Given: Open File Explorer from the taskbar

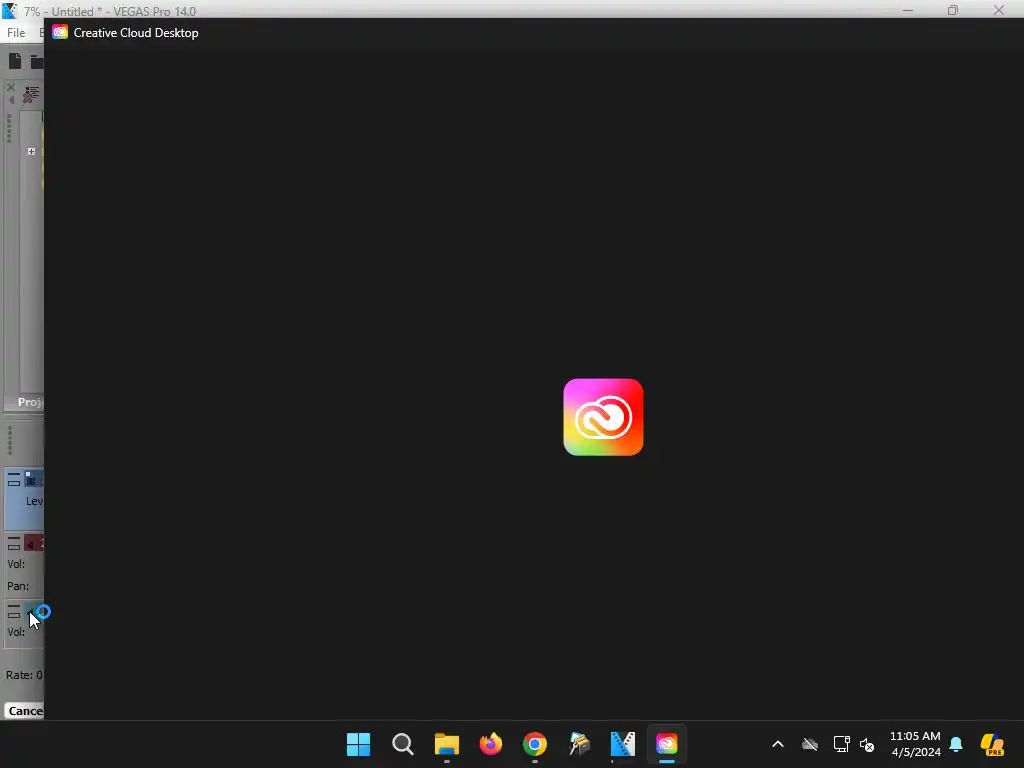Looking at the screenshot, I should point(447,744).
